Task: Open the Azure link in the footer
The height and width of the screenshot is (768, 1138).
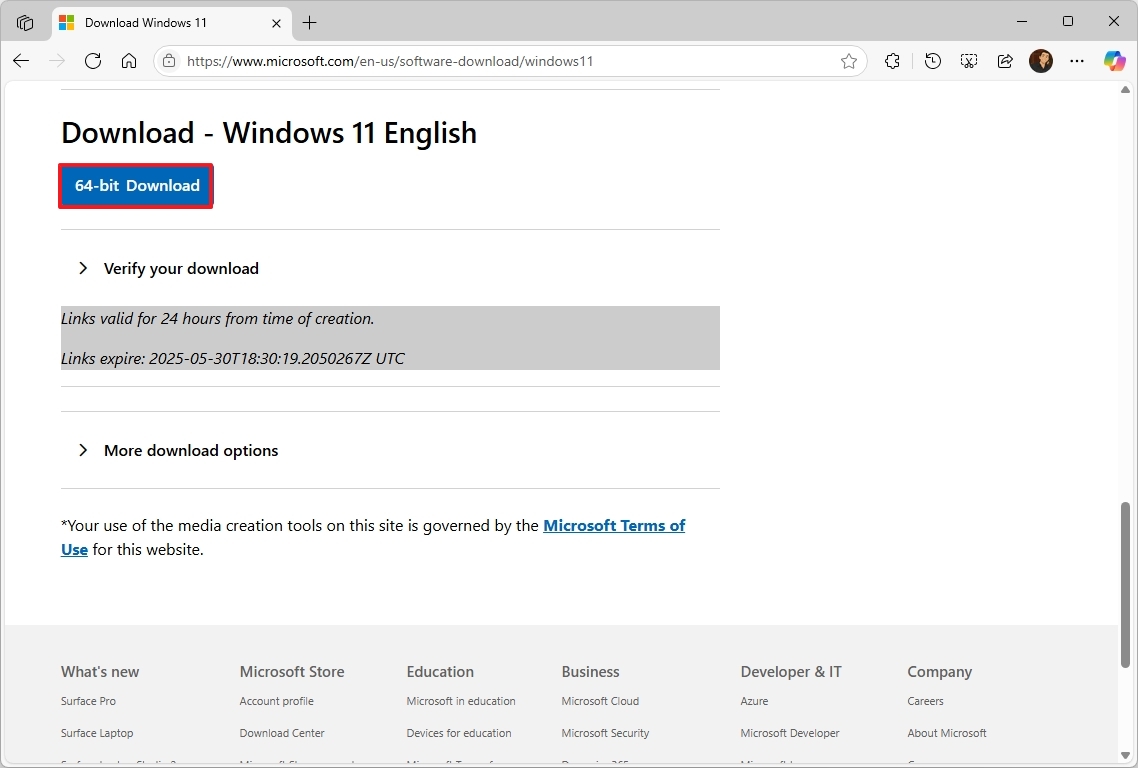Action: (x=754, y=701)
